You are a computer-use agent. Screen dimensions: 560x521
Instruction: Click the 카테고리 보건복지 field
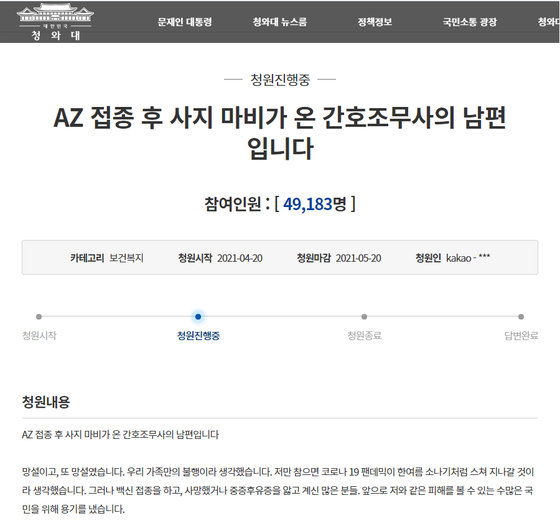coord(107,258)
